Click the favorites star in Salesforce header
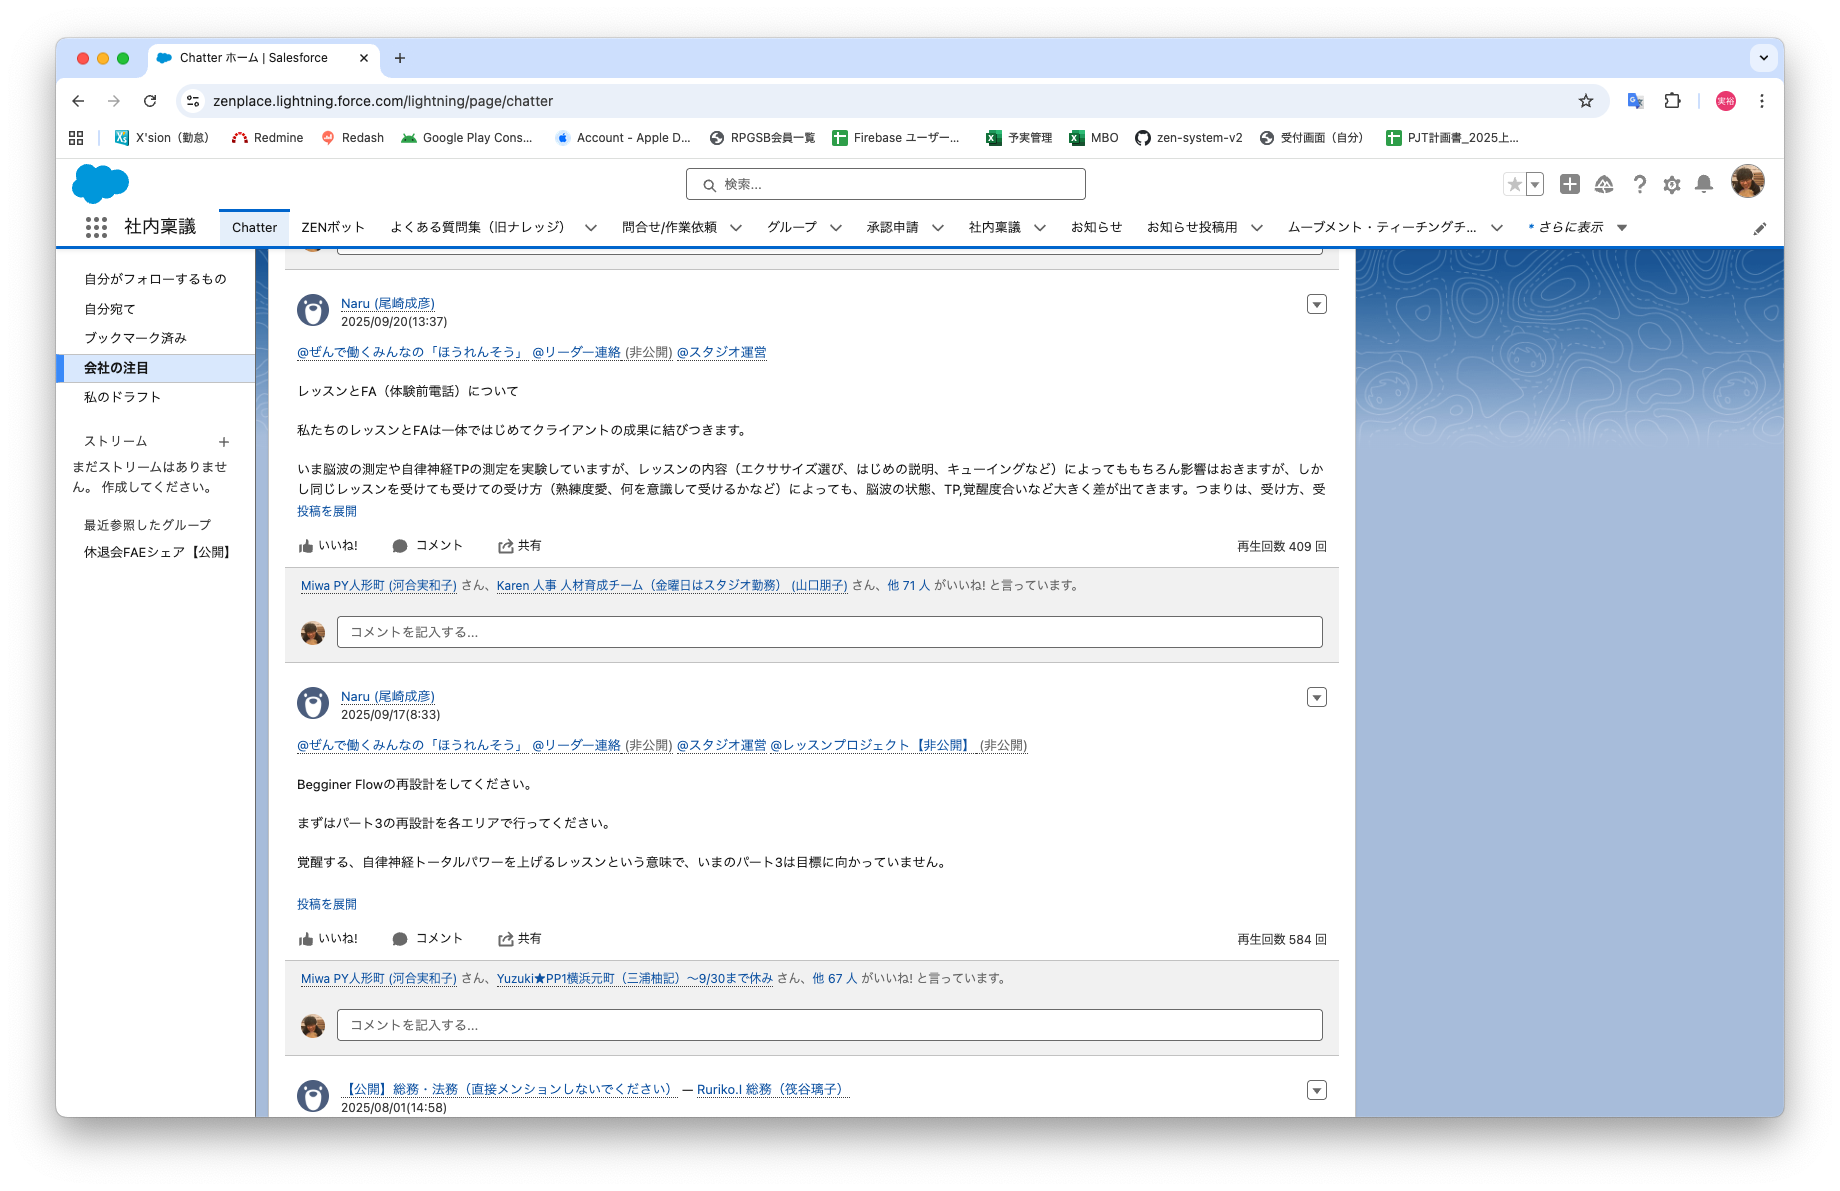This screenshot has width=1840, height=1191. (x=1514, y=184)
